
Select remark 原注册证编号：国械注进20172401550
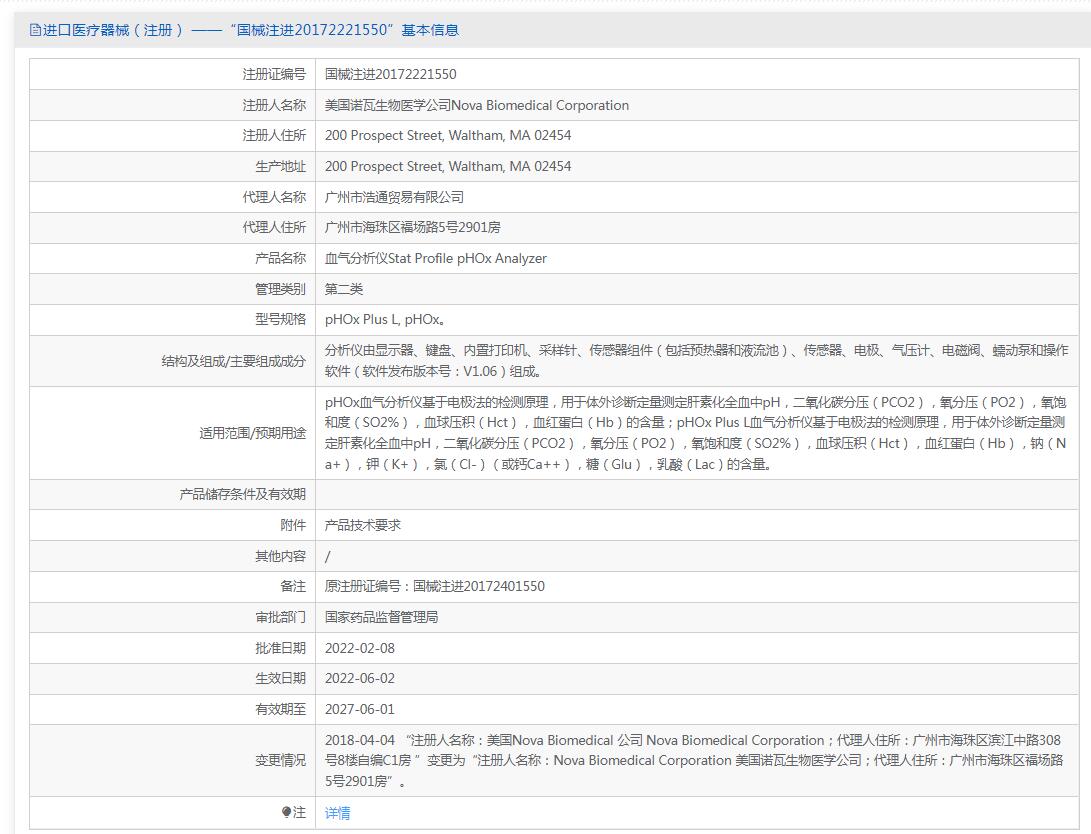click(x=435, y=586)
